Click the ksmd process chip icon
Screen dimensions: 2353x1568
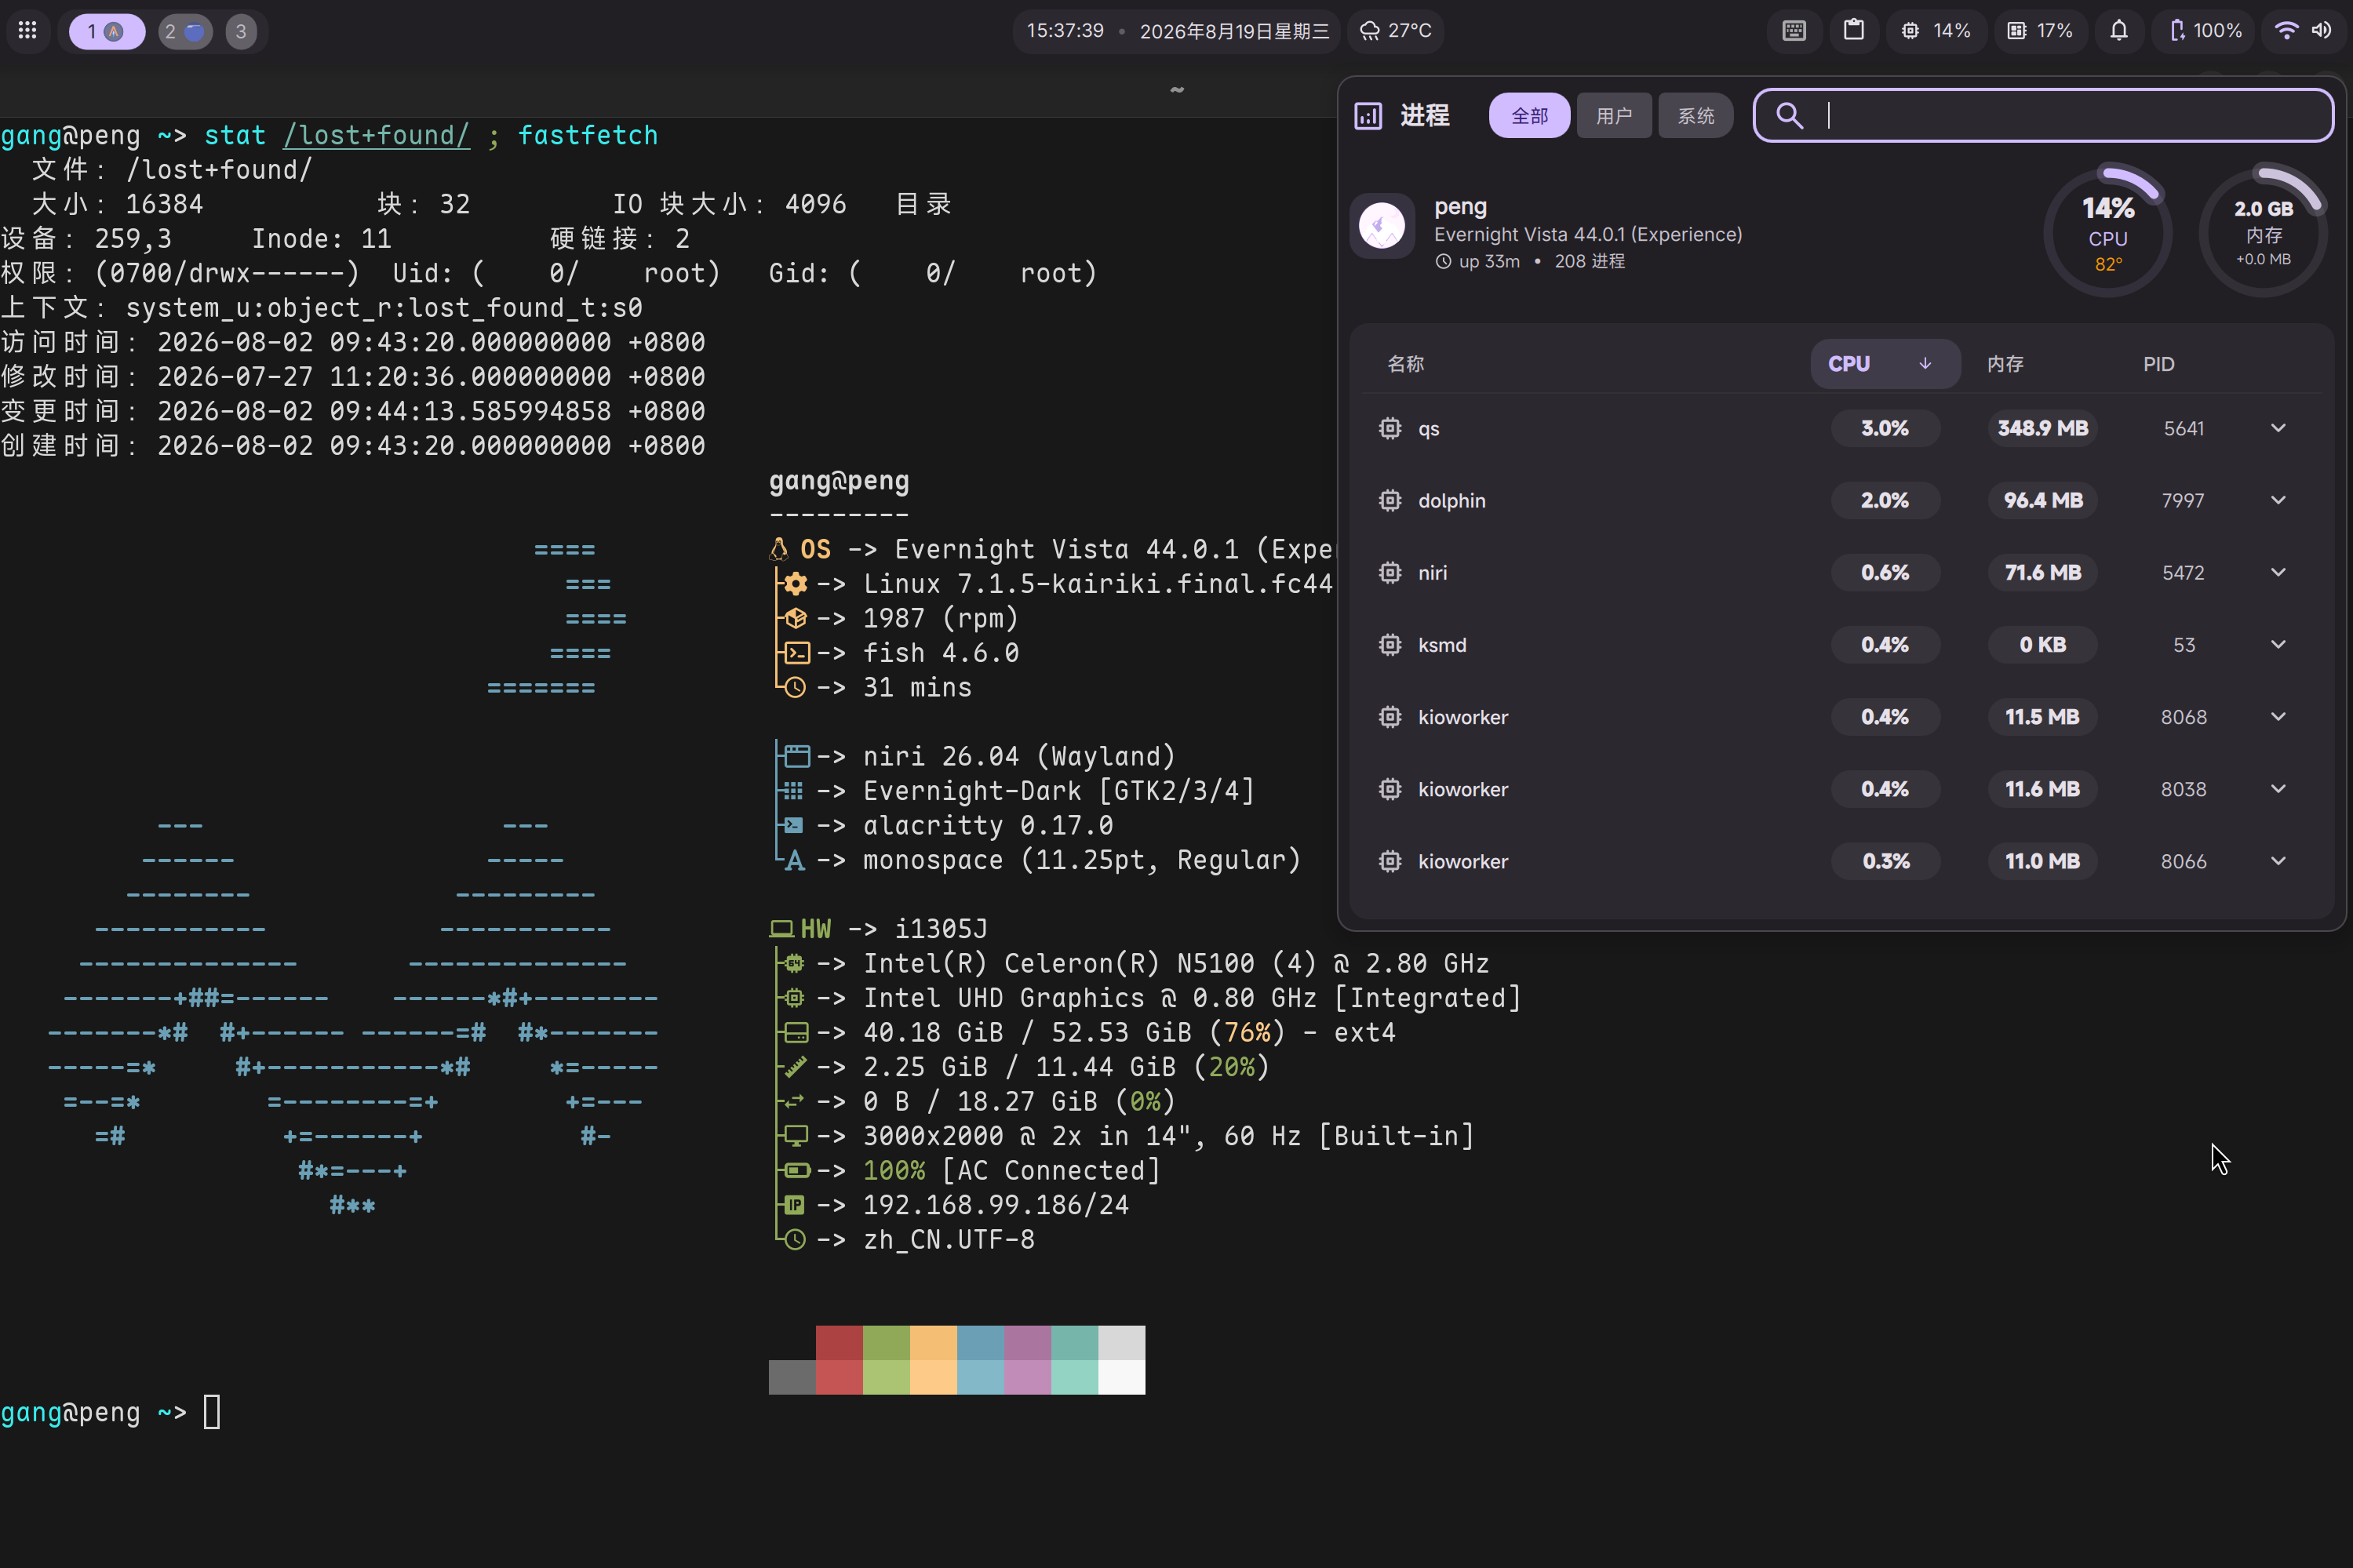tap(1390, 644)
